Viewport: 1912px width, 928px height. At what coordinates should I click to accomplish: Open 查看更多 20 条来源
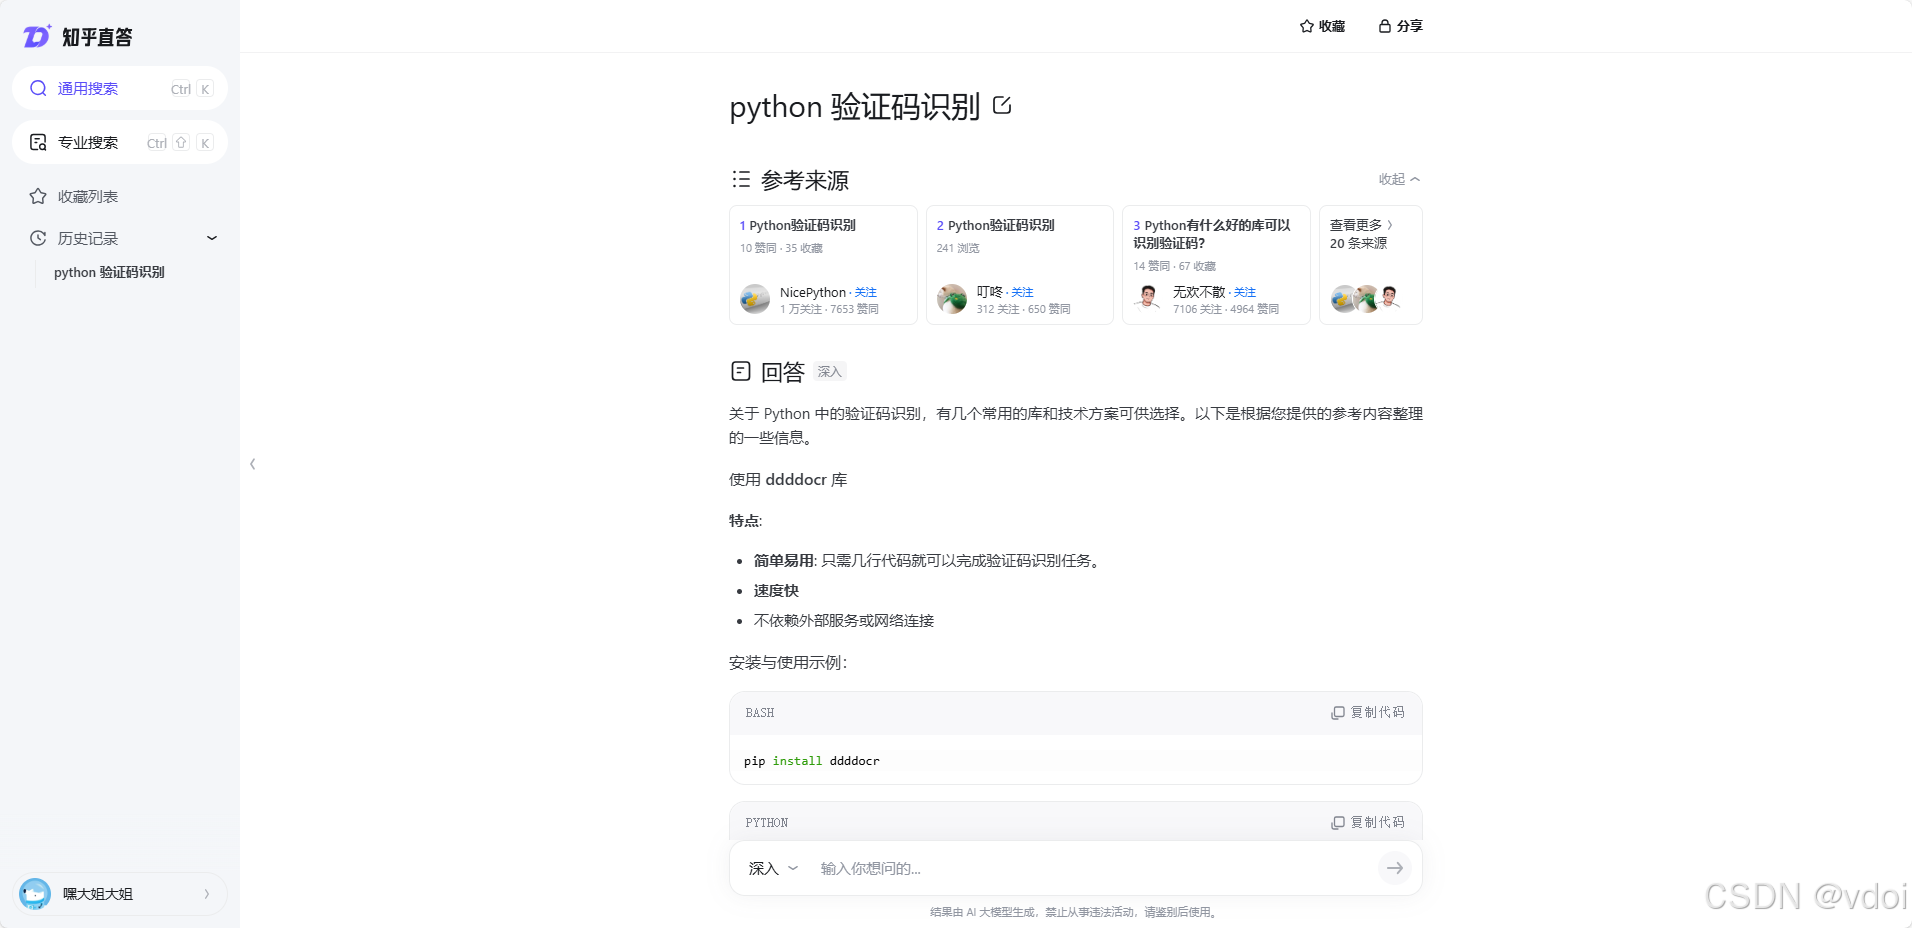coord(1371,265)
